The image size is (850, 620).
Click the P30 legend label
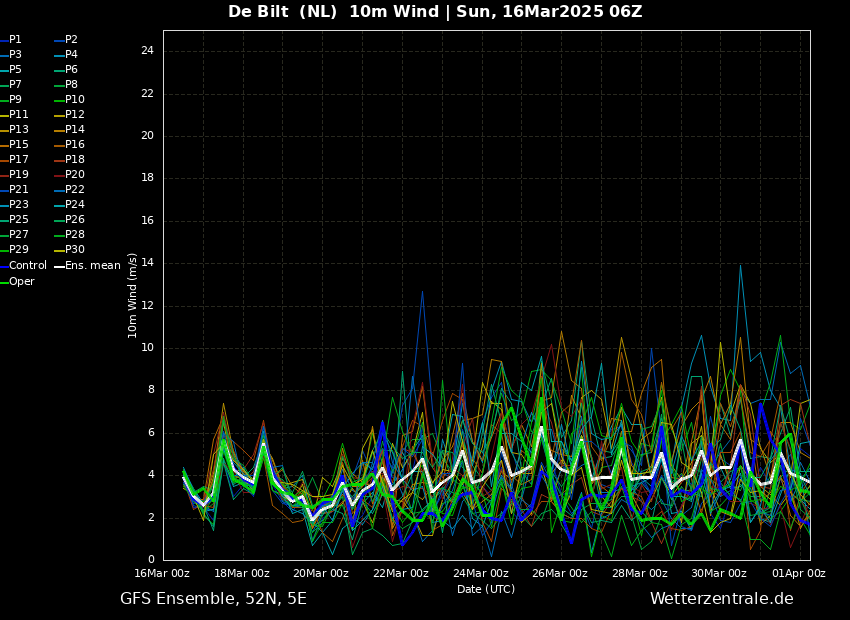pos(75,250)
